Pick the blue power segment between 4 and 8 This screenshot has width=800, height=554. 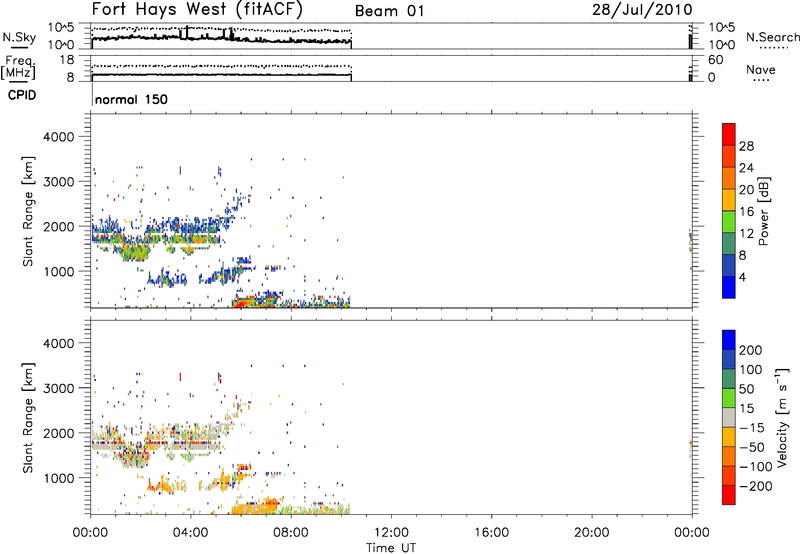point(729,265)
